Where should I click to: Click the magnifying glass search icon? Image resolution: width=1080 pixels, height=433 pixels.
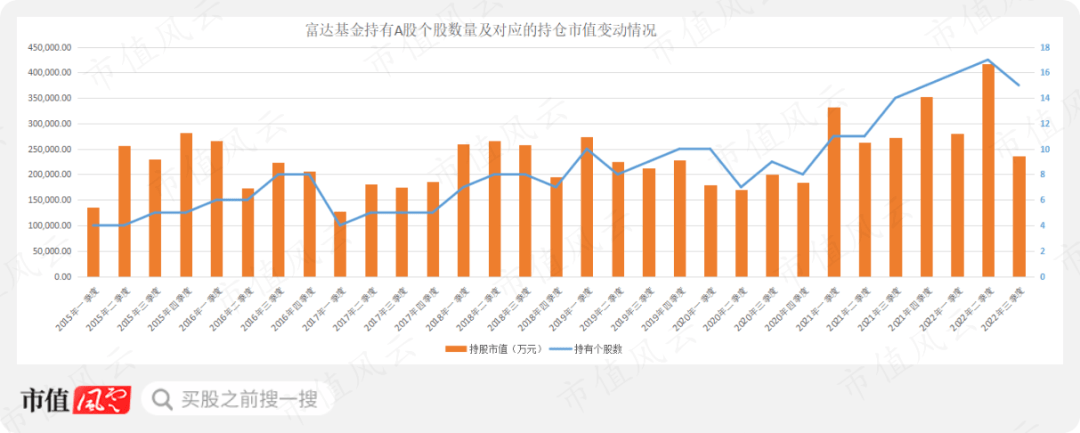coord(162,399)
